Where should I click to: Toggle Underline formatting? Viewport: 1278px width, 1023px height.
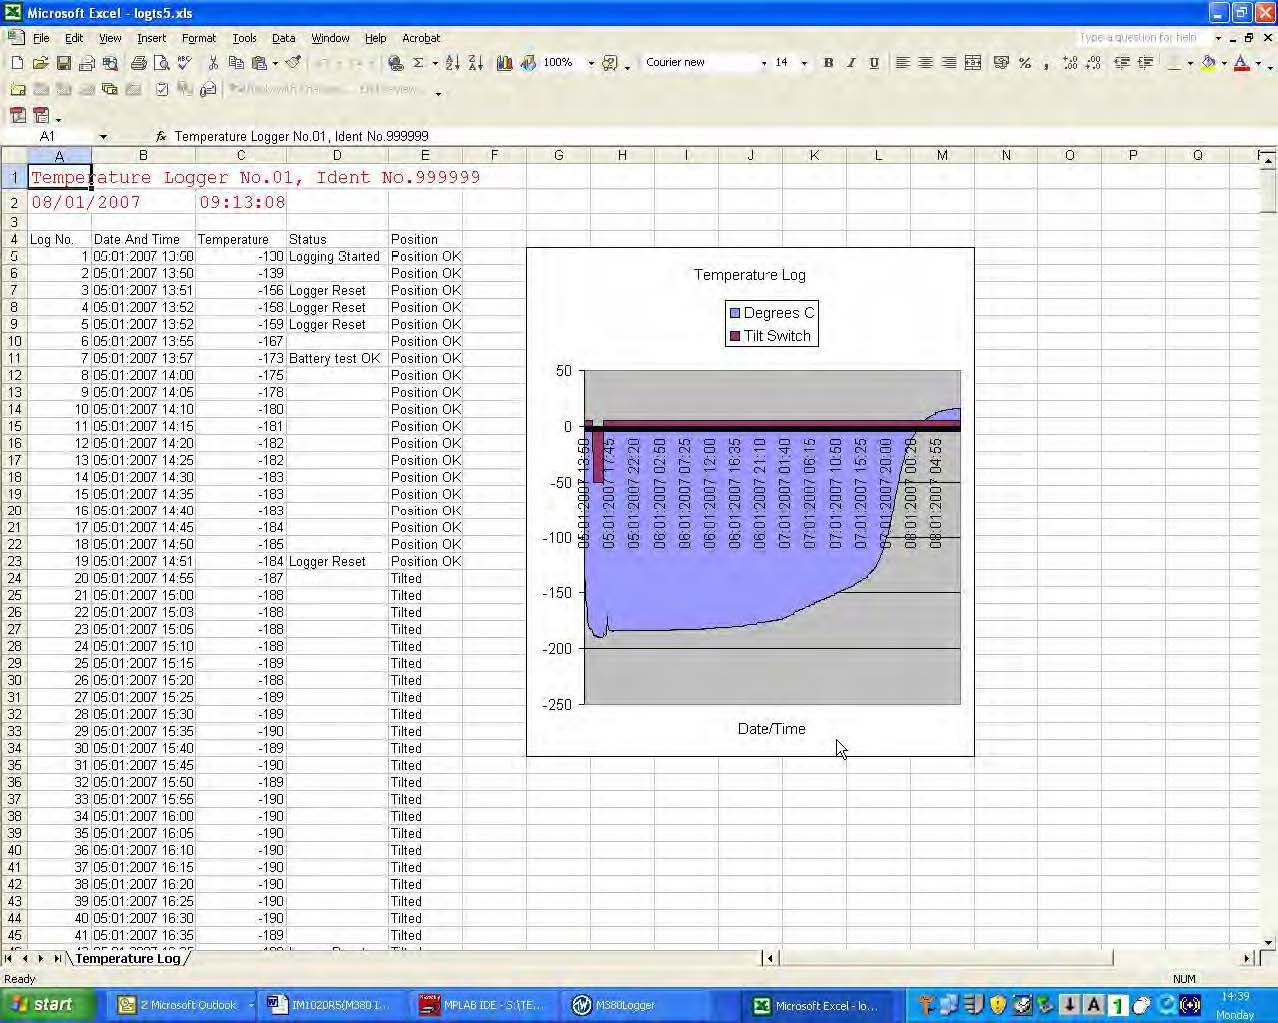point(874,63)
